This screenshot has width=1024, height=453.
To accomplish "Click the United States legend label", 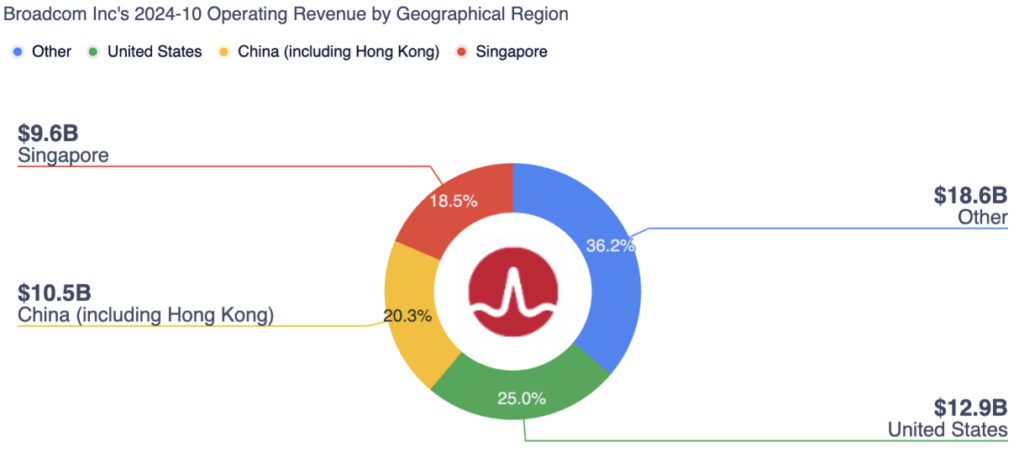I will [154, 52].
